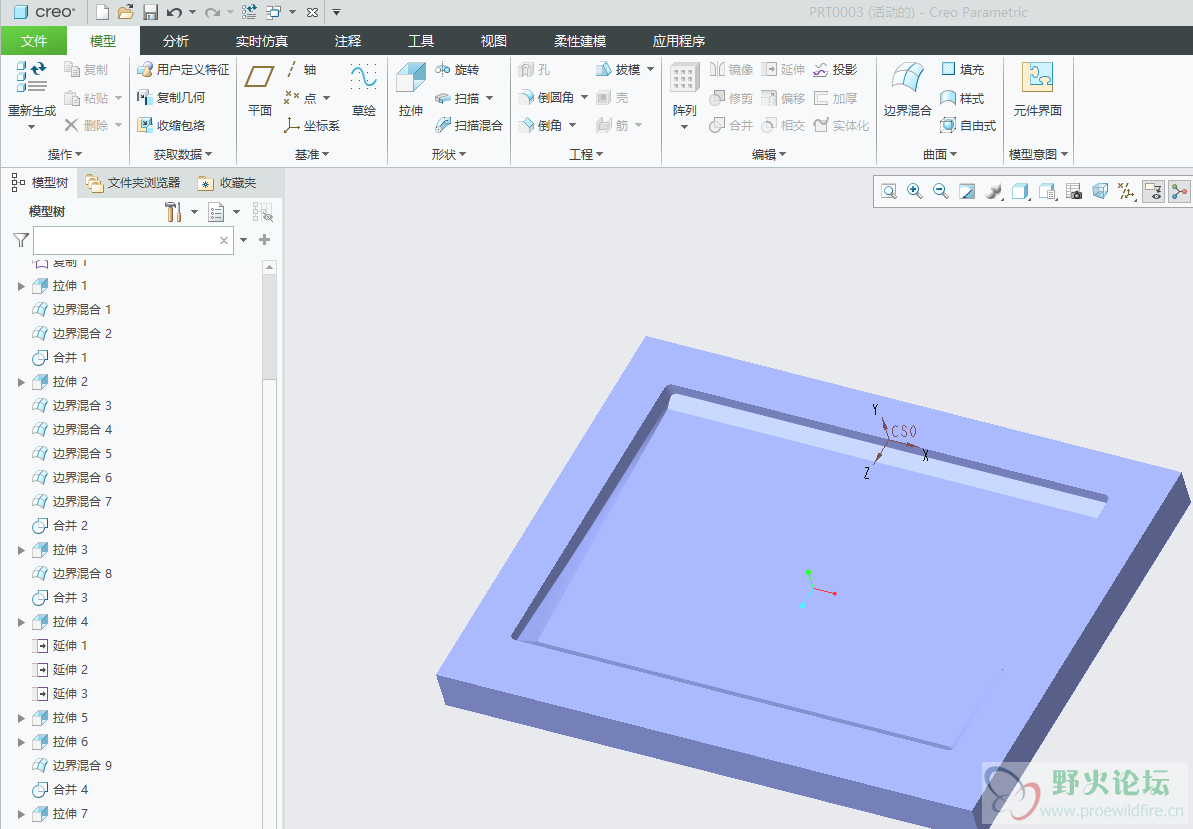Open the 获取数据 group menu
This screenshot has width=1193, height=829.
coord(183,154)
